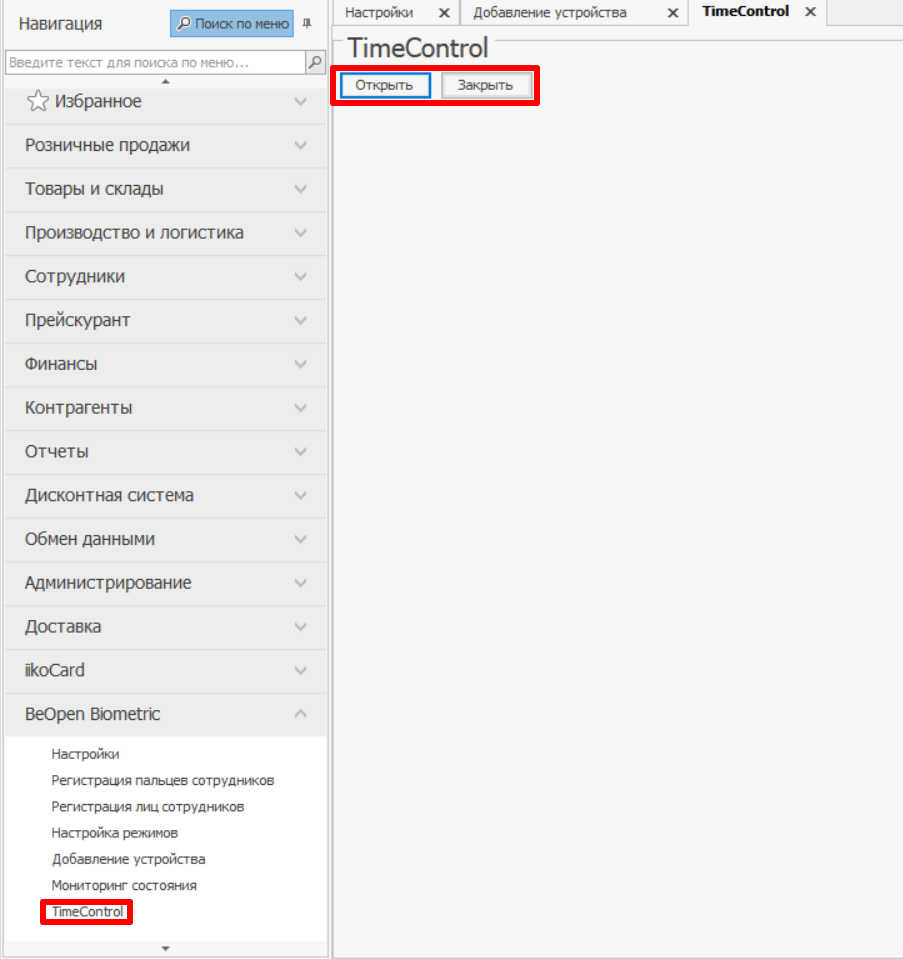Open Добавление устройства menu item

coord(128,859)
